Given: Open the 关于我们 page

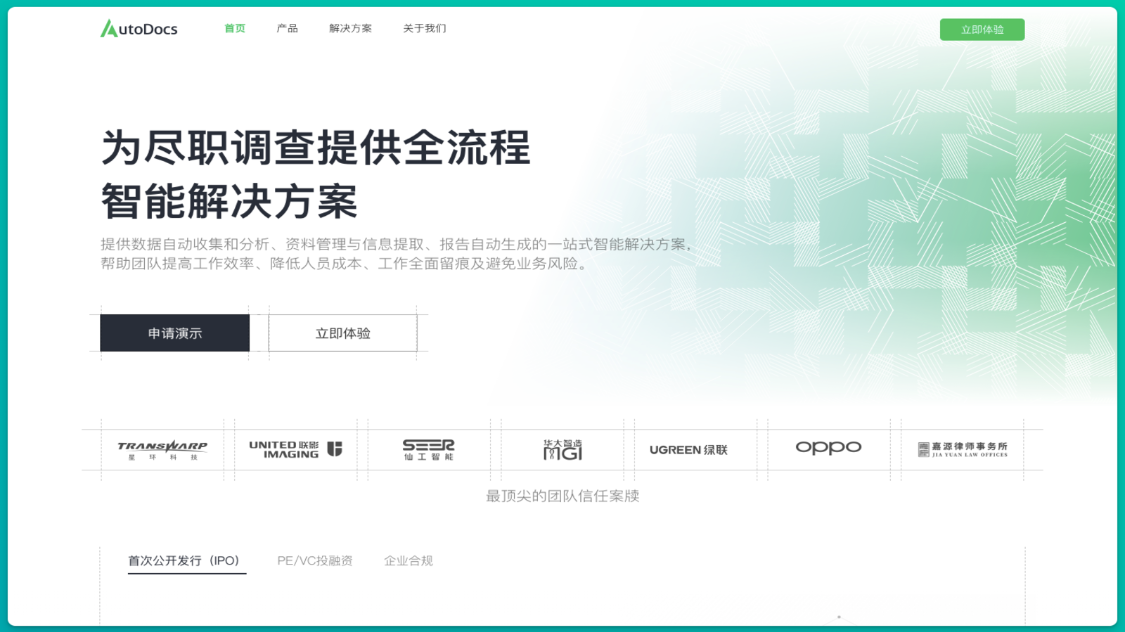Looking at the screenshot, I should (424, 29).
